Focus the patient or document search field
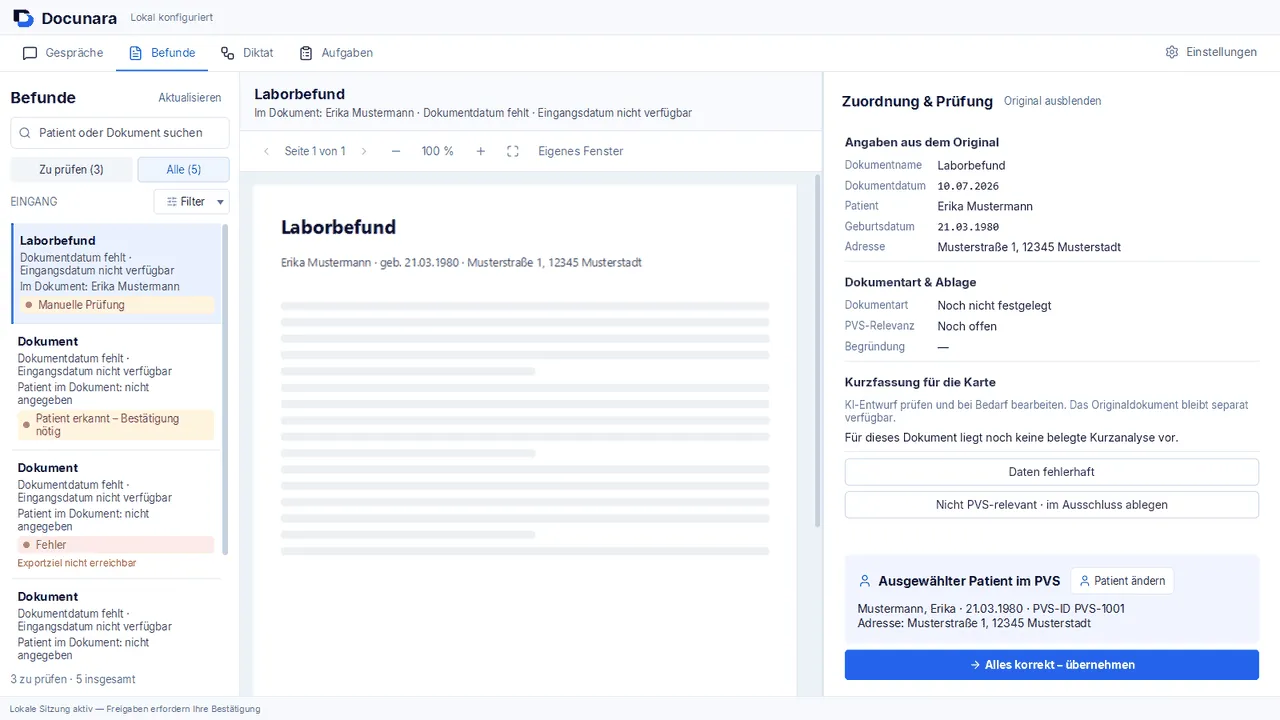 120,133
